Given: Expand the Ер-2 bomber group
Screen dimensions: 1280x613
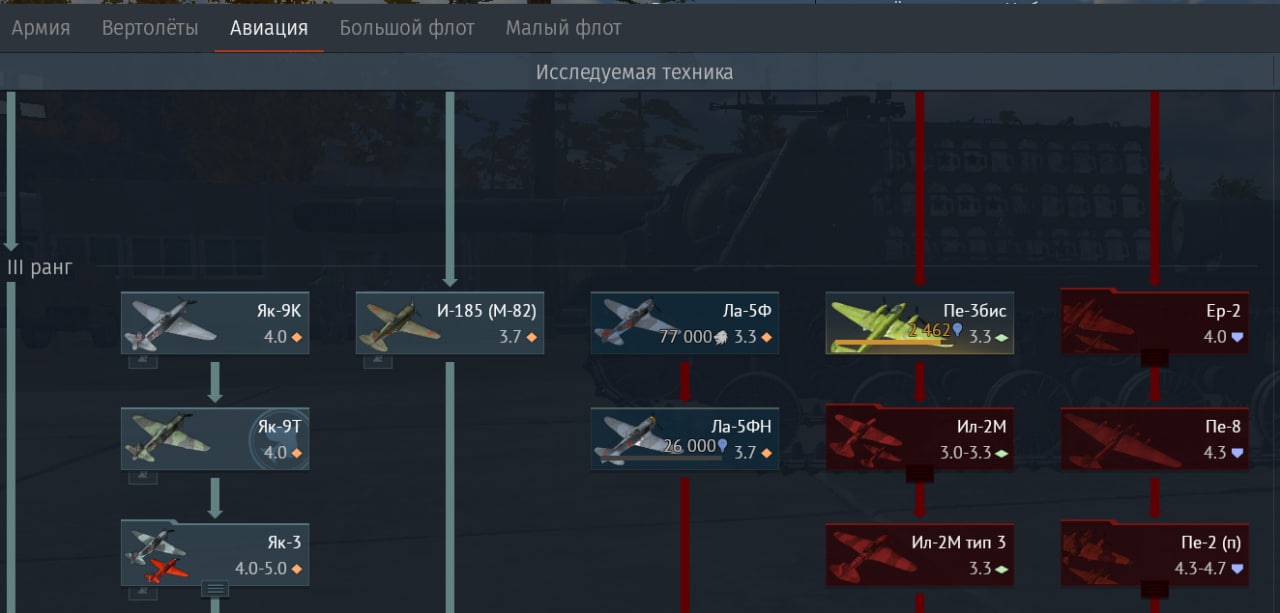Looking at the screenshot, I should 1155,357.
